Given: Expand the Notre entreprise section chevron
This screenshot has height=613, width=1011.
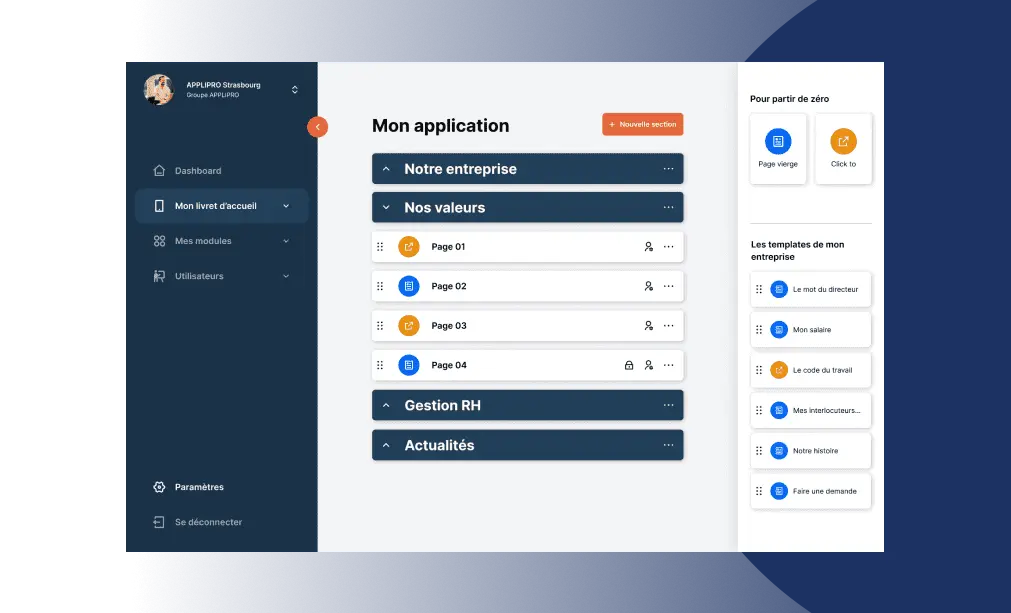Looking at the screenshot, I should point(386,169).
